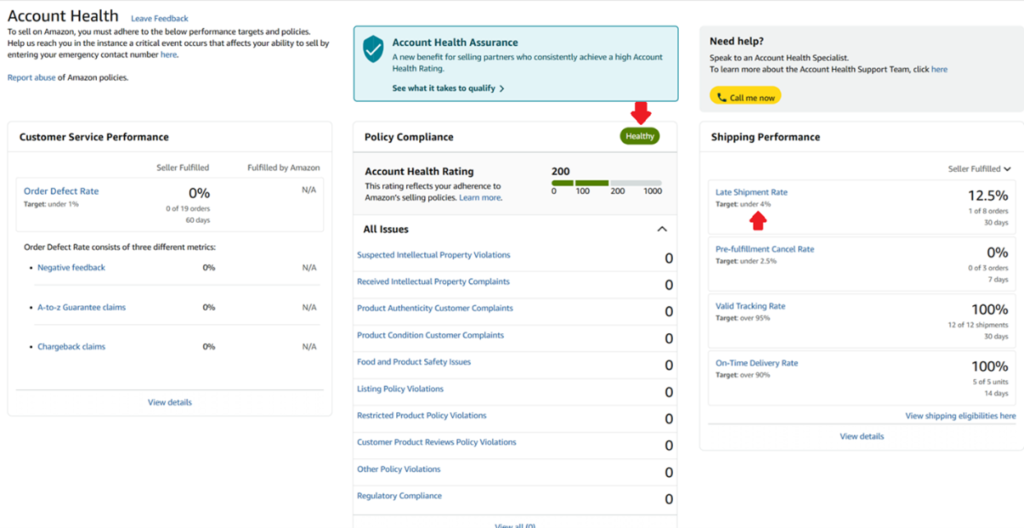Click View shipping eligibilities here

(x=960, y=416)
